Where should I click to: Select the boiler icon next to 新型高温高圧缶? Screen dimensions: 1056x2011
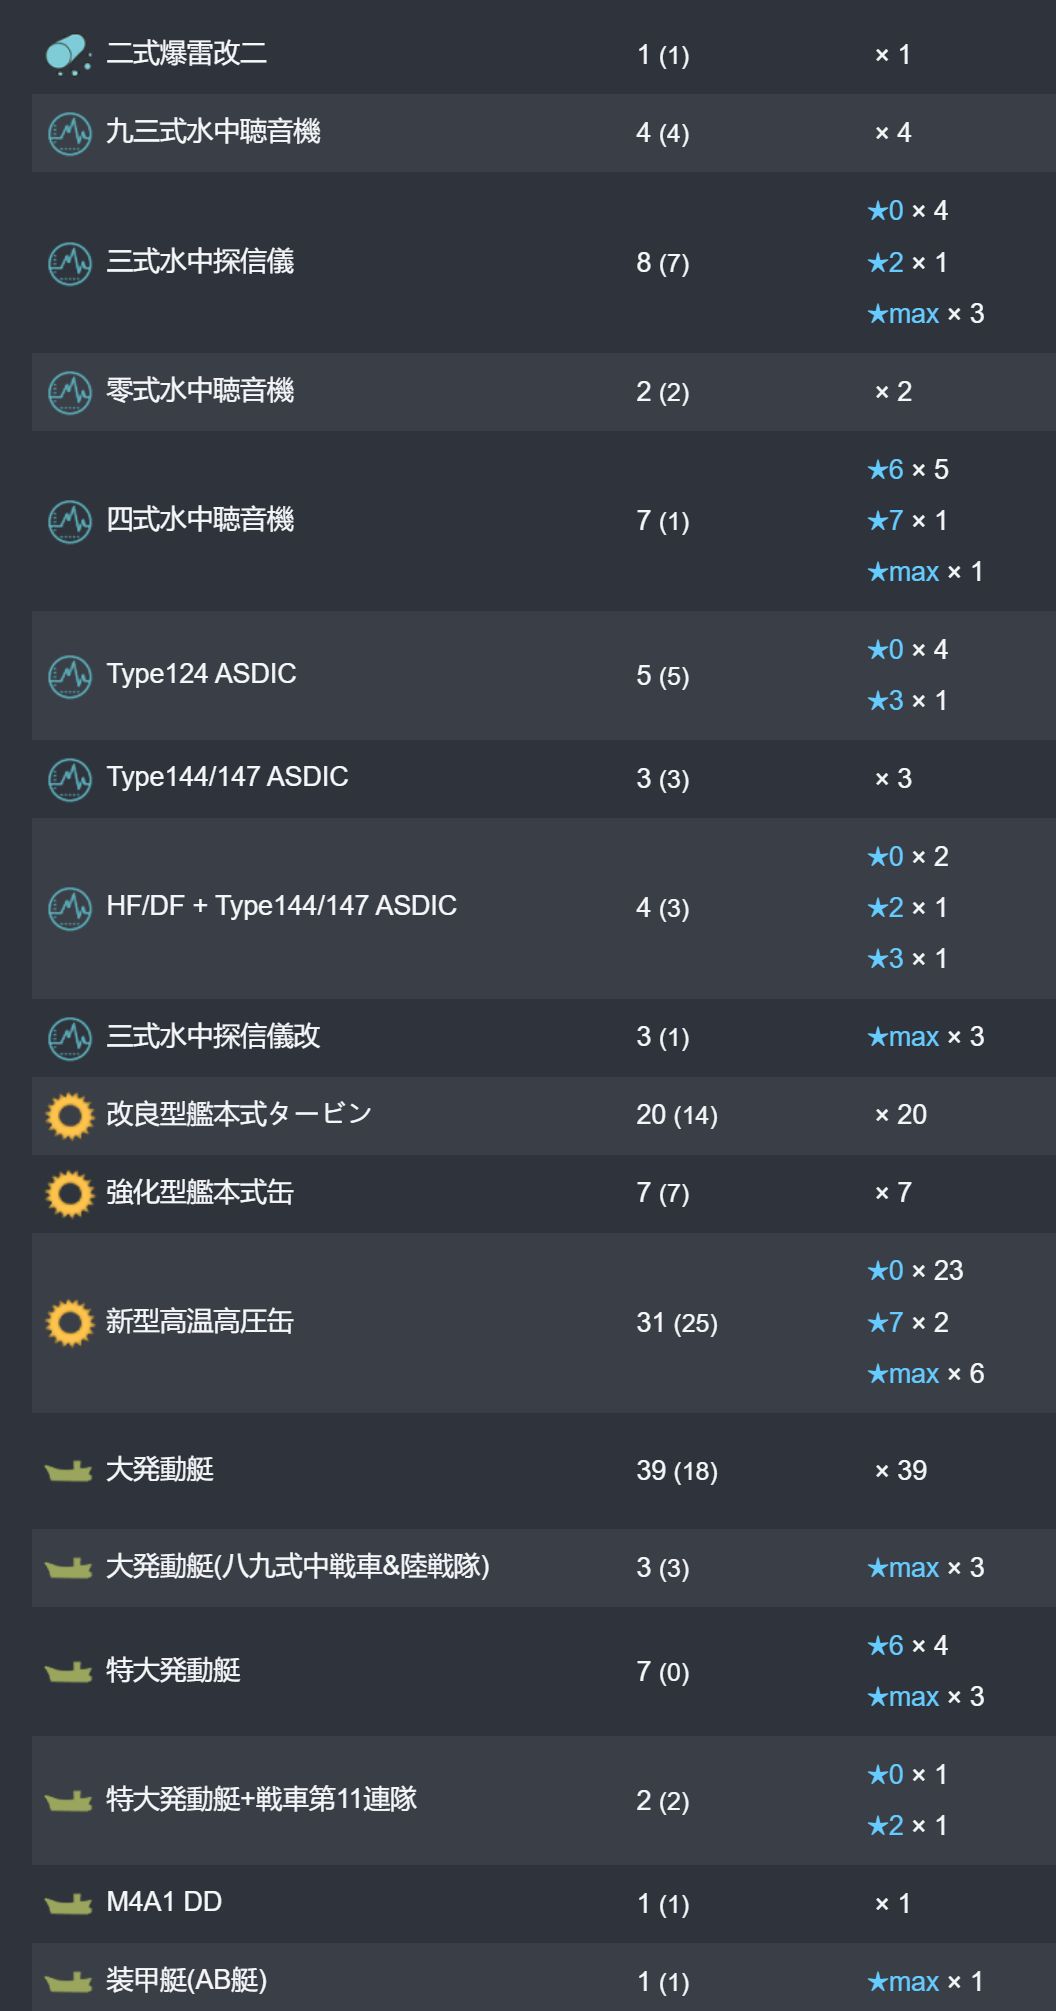[70, 1323]
